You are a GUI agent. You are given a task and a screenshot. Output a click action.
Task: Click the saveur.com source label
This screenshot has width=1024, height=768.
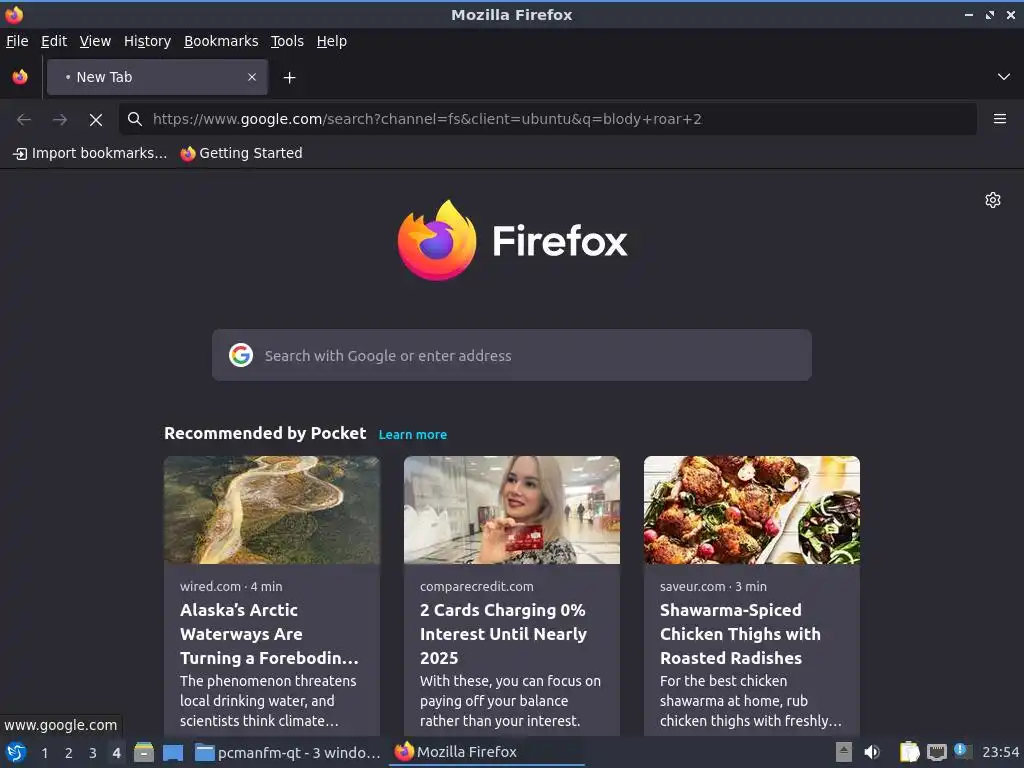pos(692,586)
